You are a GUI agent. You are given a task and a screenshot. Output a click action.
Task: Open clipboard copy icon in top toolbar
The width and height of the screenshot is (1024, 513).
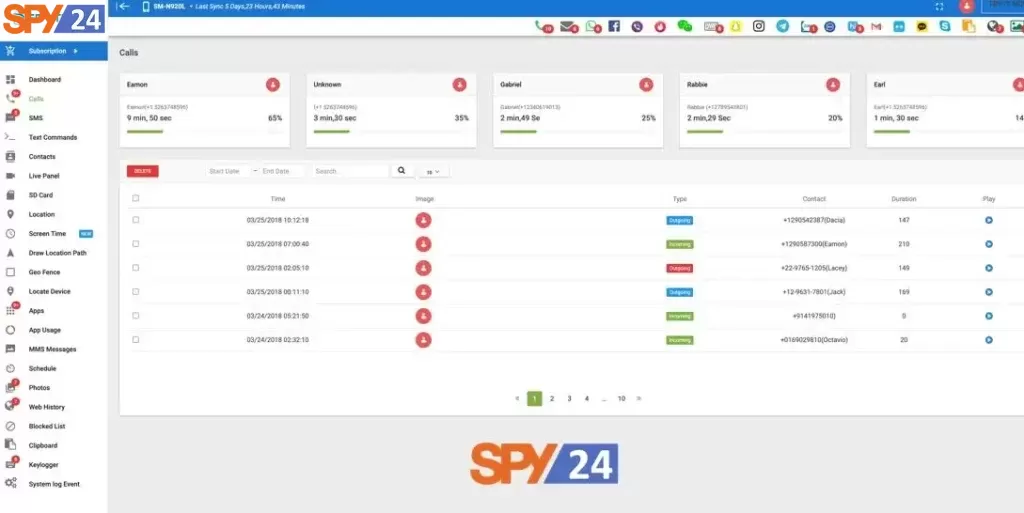point(968,26)
